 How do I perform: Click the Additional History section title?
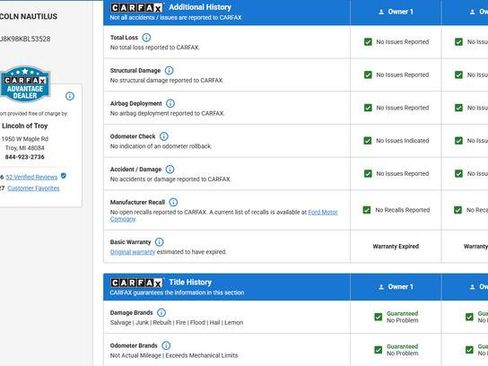(x=200, y=7)
